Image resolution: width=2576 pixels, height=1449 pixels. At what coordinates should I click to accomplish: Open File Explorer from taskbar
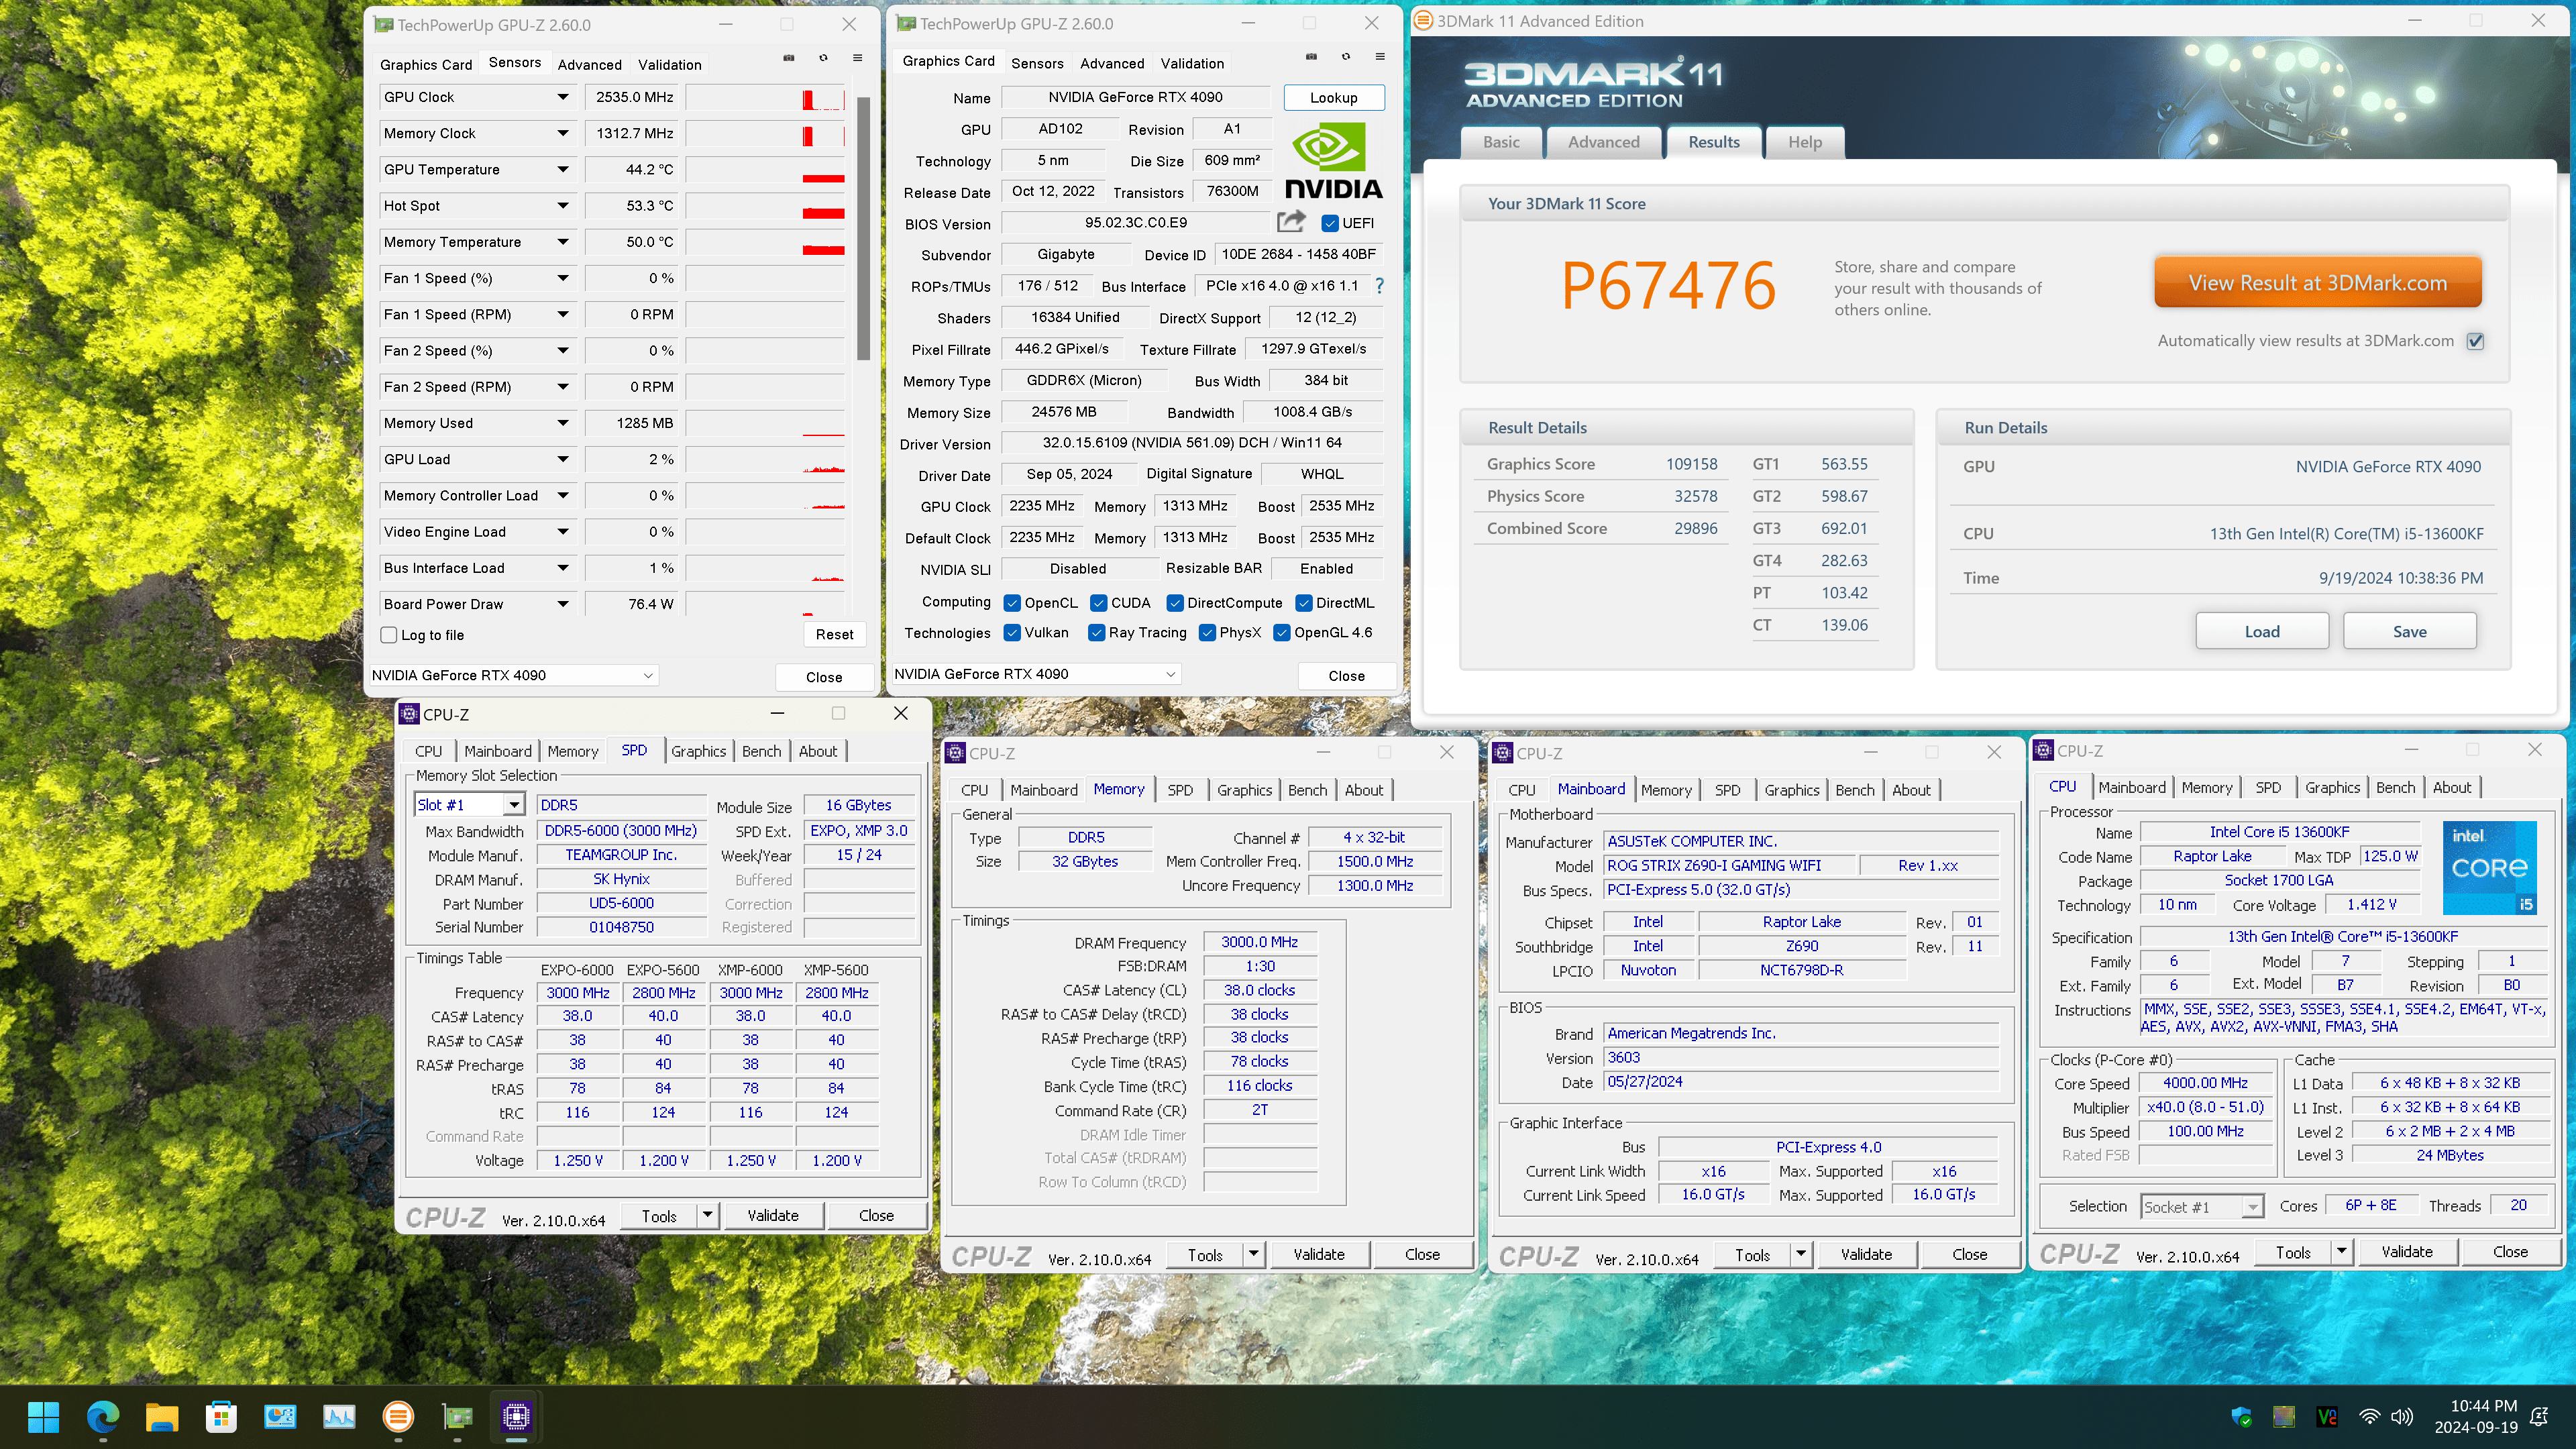click(162, 1416)
